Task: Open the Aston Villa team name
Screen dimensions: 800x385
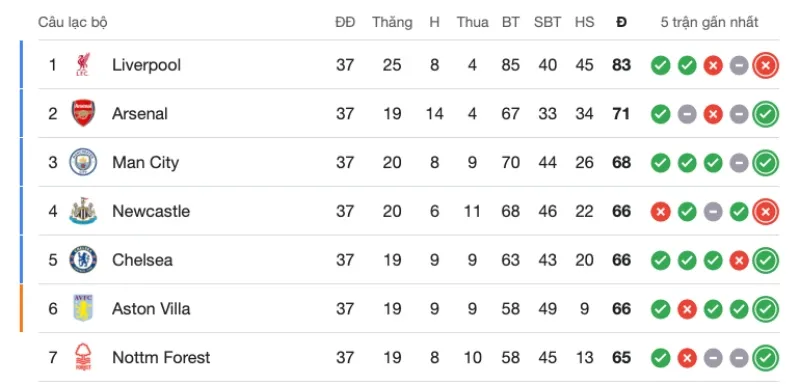Action: (151, 309)
